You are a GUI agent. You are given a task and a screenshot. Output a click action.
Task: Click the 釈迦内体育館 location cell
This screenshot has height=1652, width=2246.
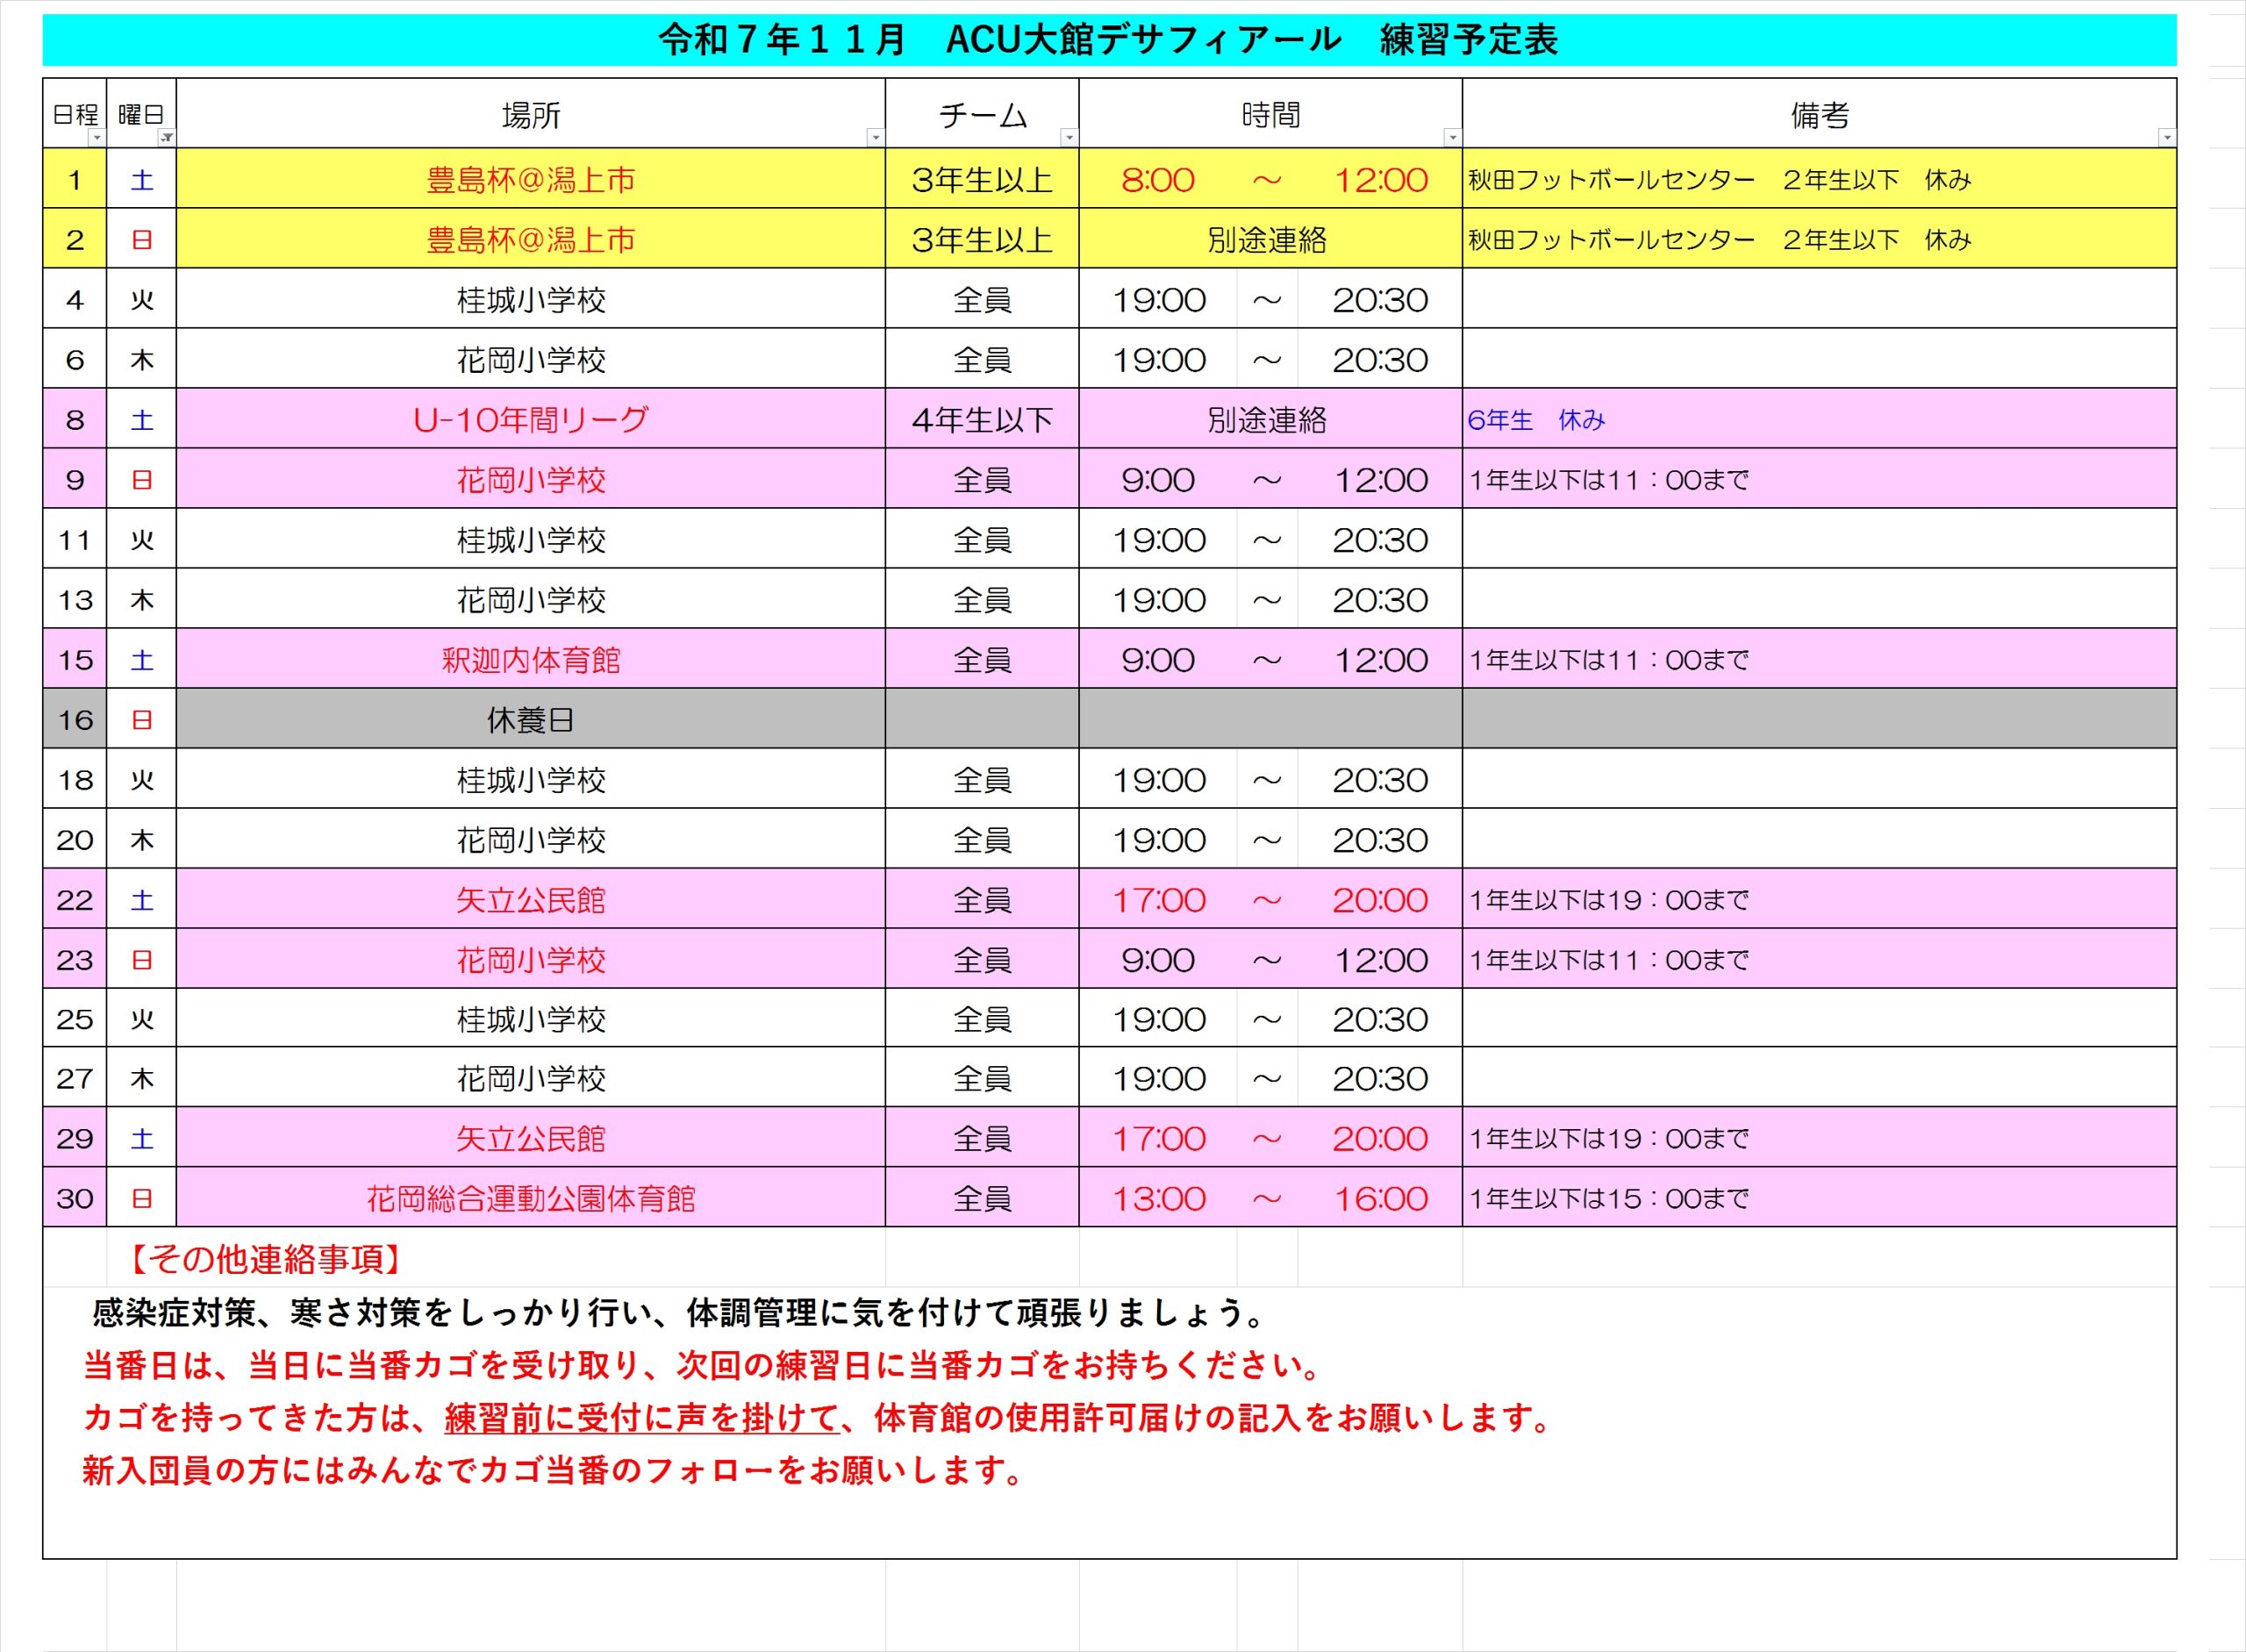tap(530, 660)
